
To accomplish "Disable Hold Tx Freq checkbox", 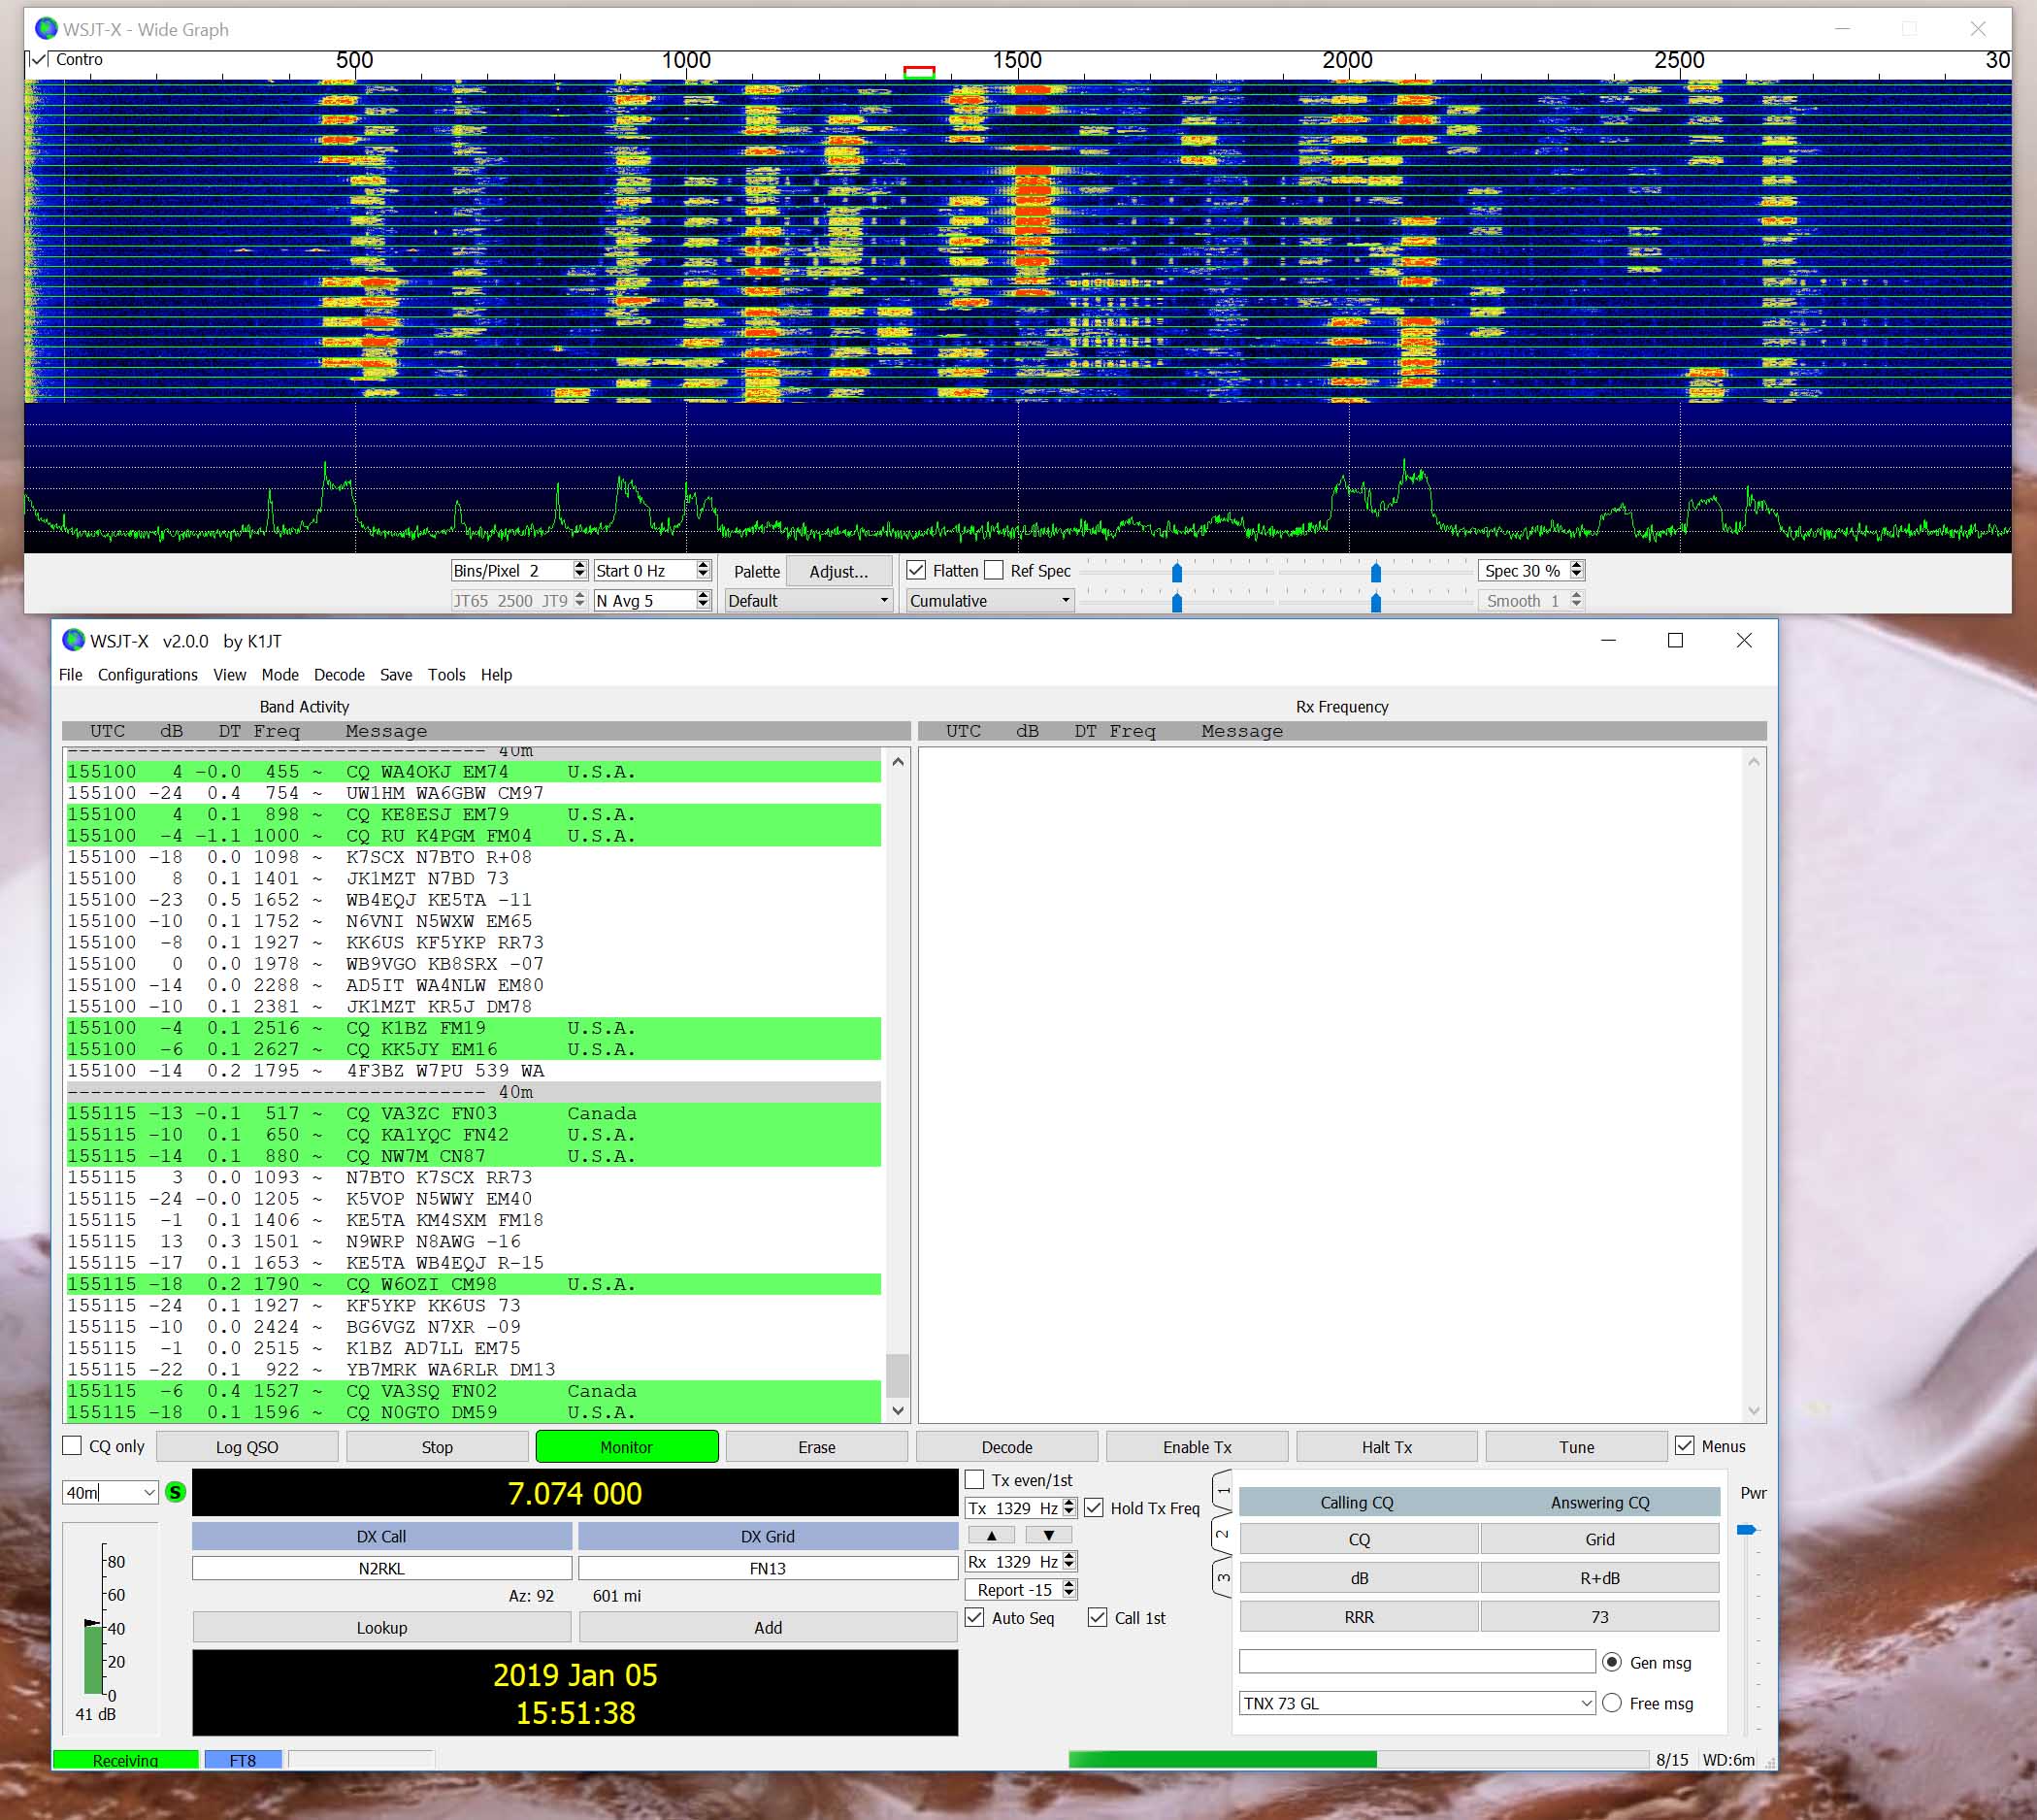I will (x=1094, y=1508).
